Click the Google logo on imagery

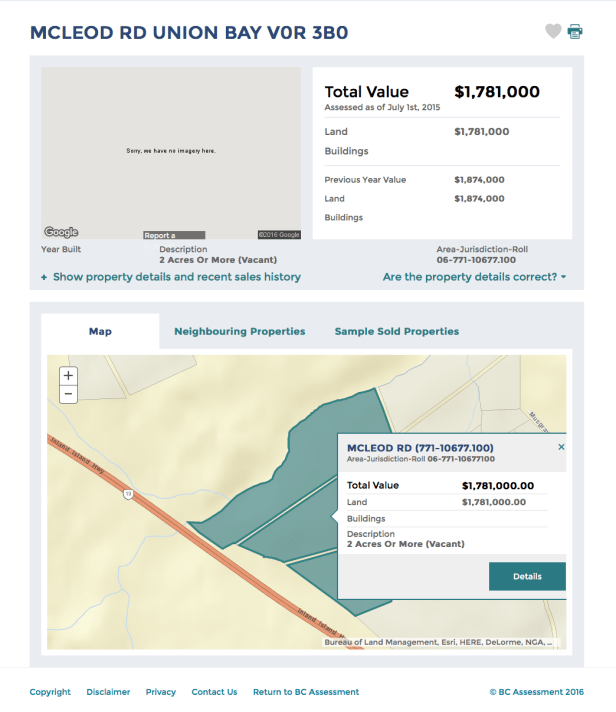(x=61, y=233)
